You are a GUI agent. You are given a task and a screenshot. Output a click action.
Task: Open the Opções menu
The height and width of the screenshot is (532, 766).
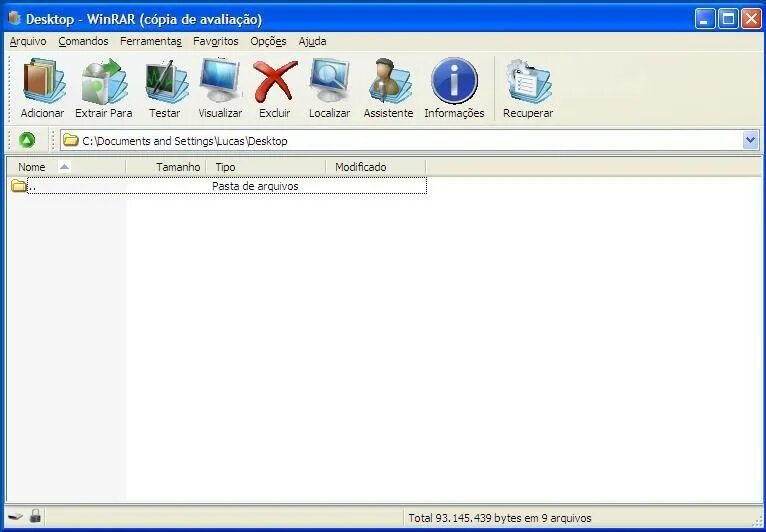[269, 42]
